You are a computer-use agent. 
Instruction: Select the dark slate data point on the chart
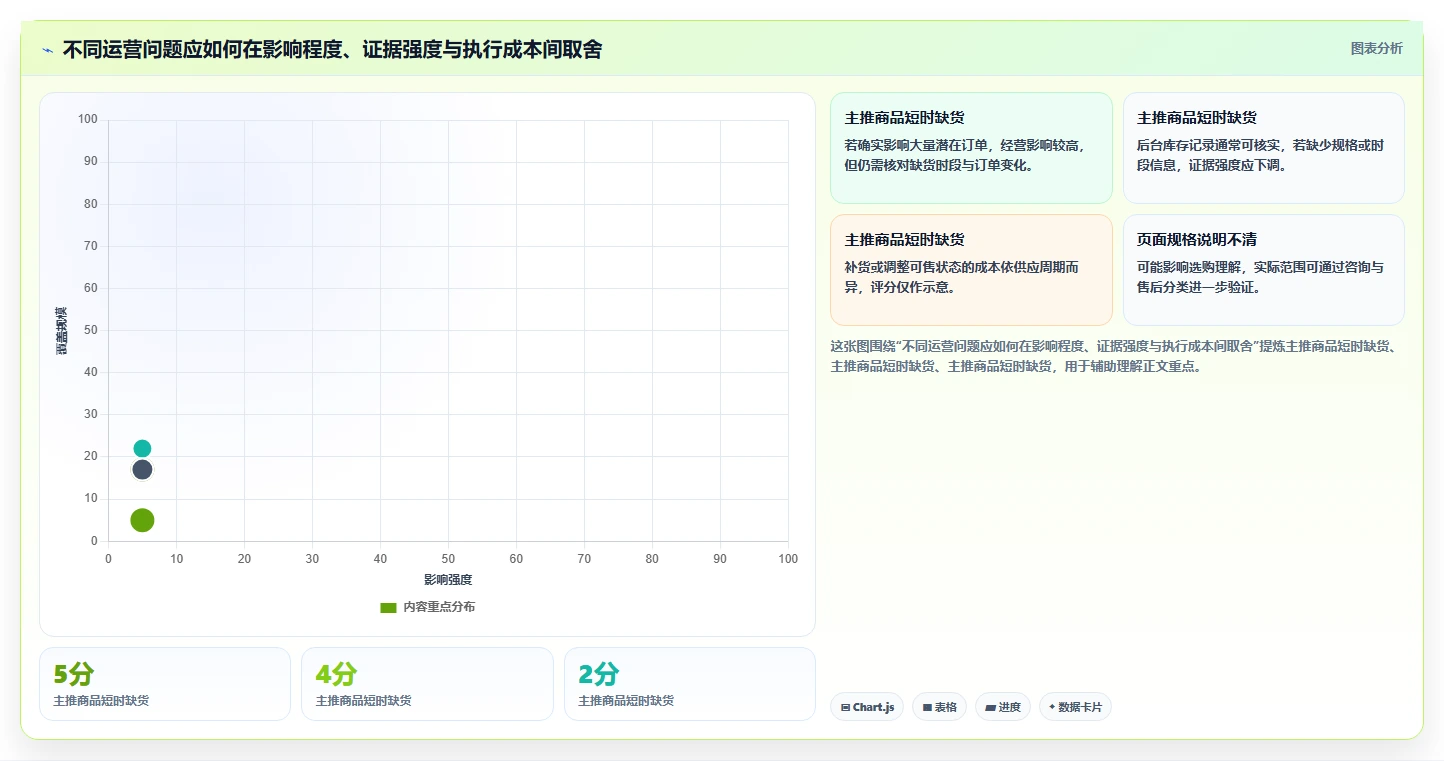(x=142, y=469)
